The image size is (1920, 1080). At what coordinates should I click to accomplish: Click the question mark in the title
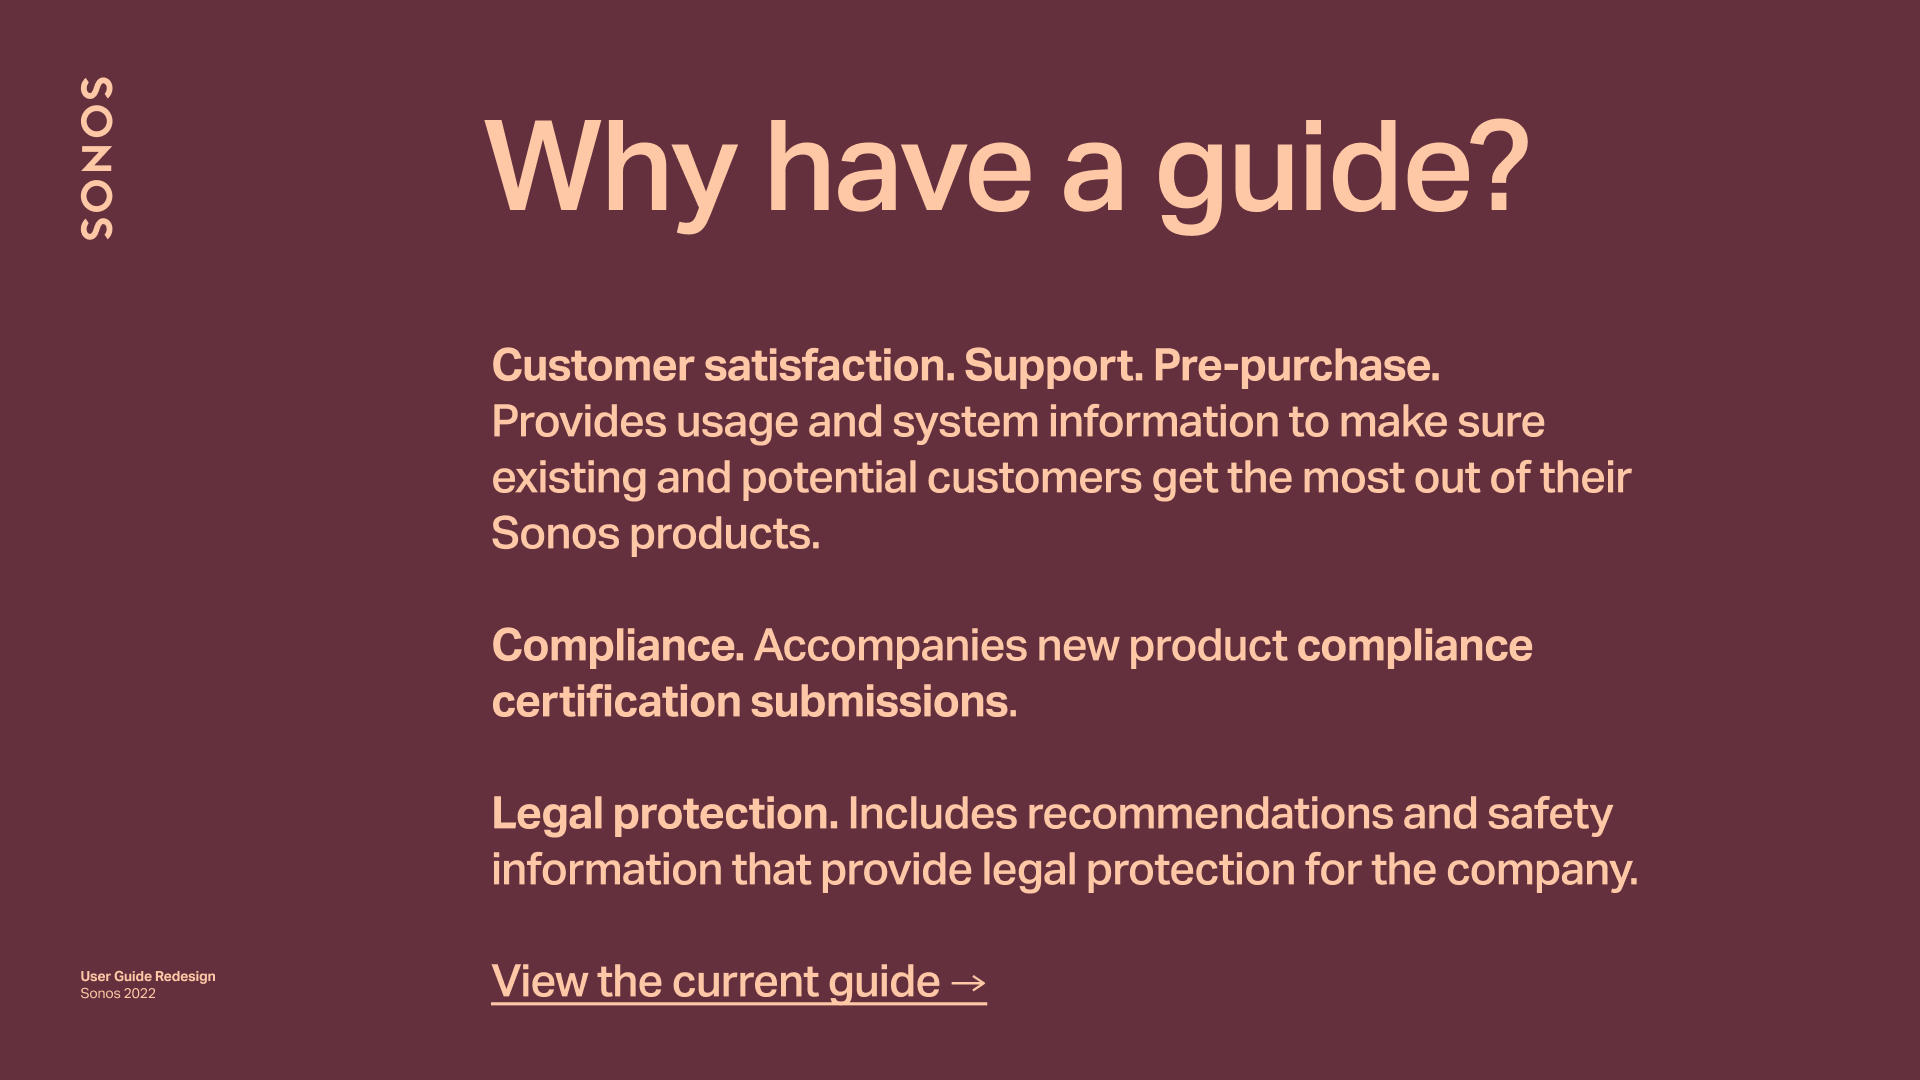tap(1506, 168)
